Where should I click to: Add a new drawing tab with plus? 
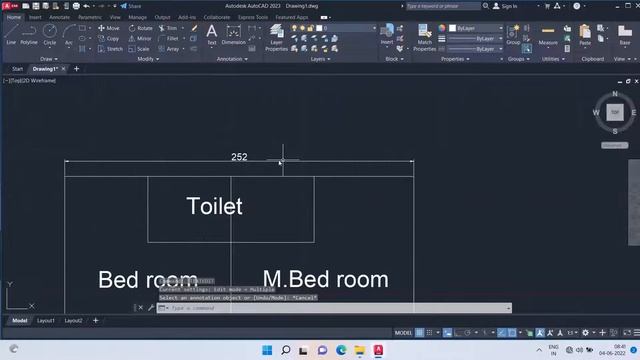point(76,69)
